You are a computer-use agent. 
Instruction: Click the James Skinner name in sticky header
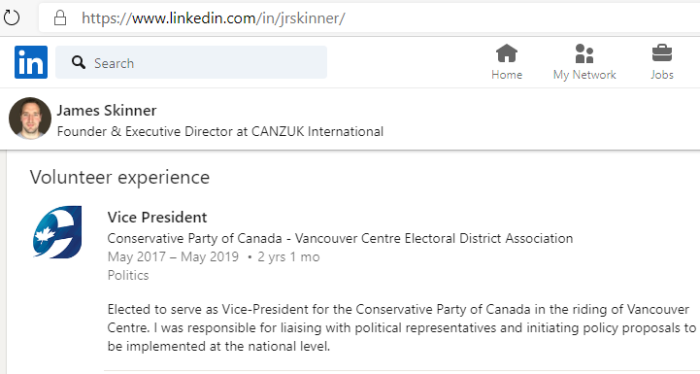[x=107, y=110]
